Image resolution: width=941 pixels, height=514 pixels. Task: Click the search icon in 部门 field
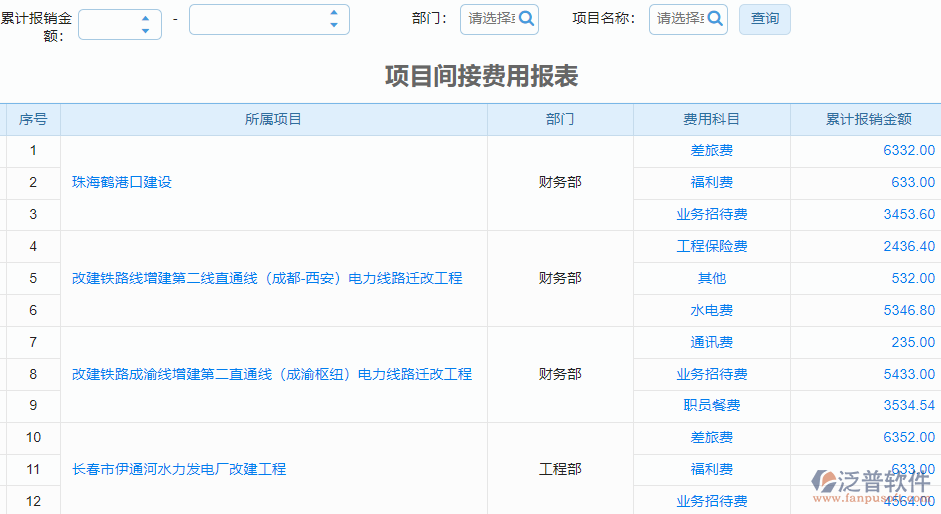(x=526, y=19)
